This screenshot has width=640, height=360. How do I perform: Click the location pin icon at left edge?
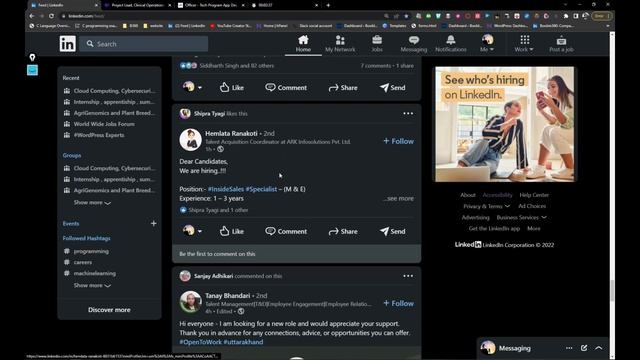point(32,57)
